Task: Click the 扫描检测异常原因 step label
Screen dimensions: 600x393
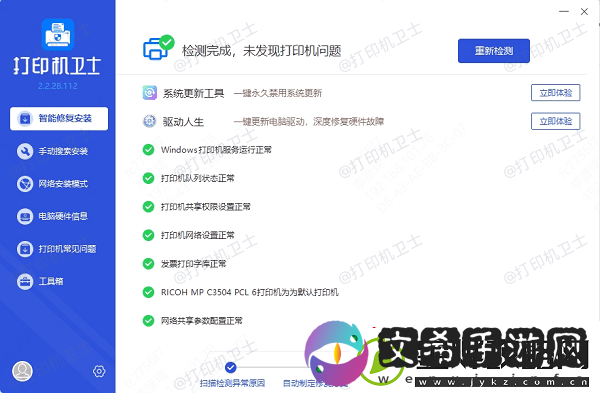Action: (232, 383)
